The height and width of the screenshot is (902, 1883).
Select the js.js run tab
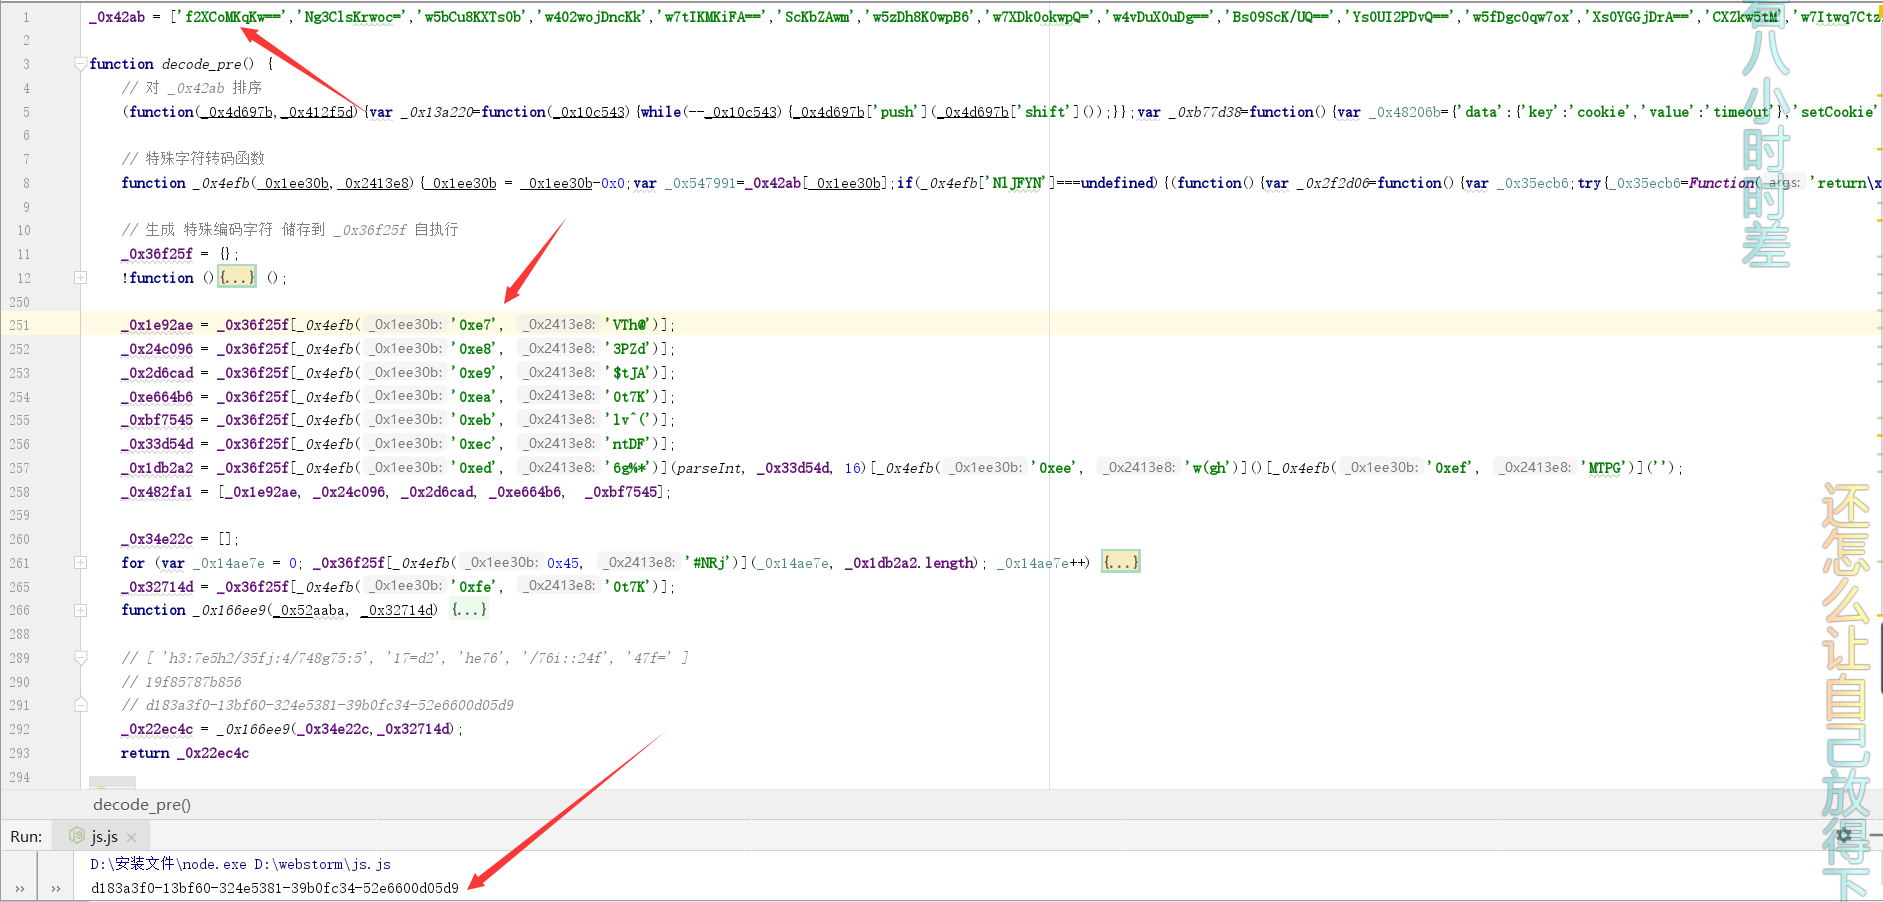tap(105, 836)
